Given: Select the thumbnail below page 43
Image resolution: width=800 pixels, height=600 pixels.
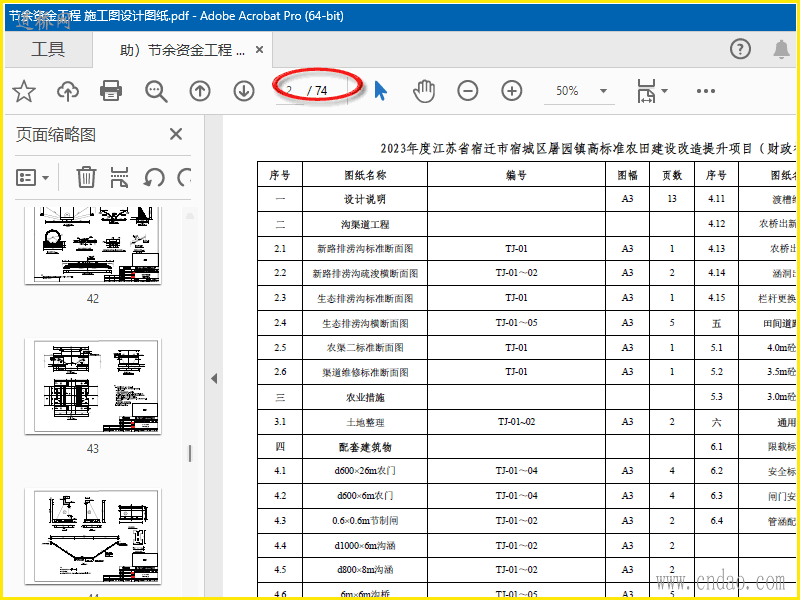Looking at the screenshot, I should click(x=93, y=536).
